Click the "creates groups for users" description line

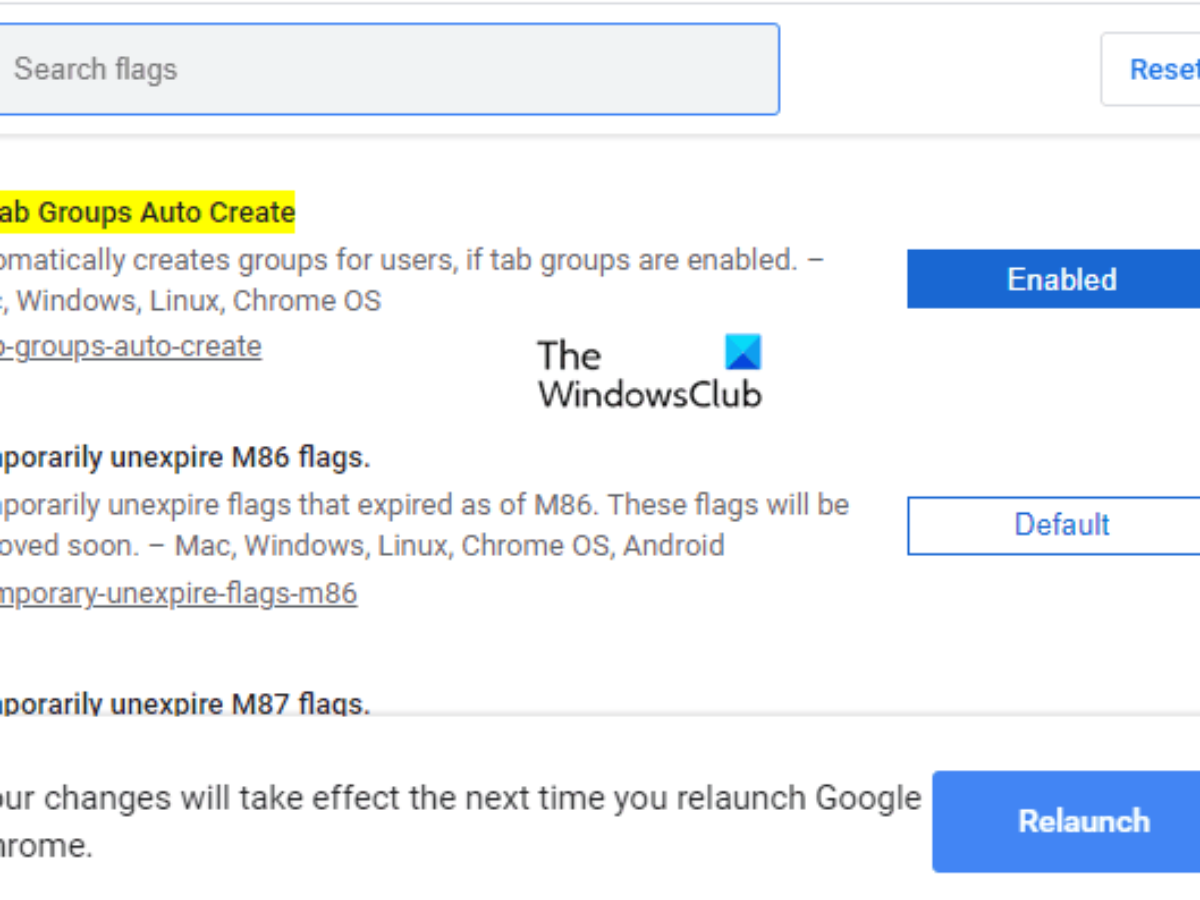[410, 260]
